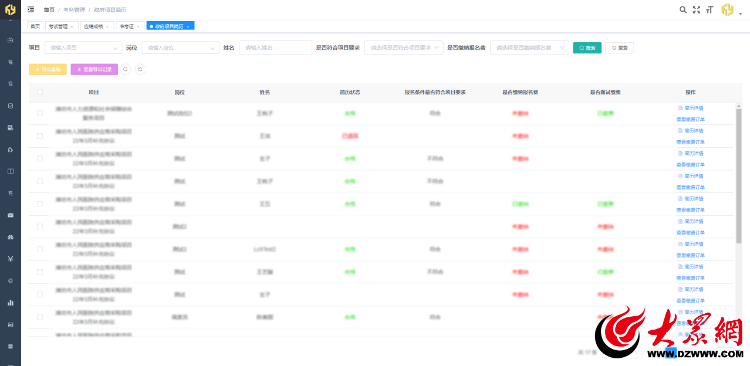The height and width of the screenshot is (366, 750).
Task: Toggle fullscreen mode icon in header
Action: (x=696, y=10)
